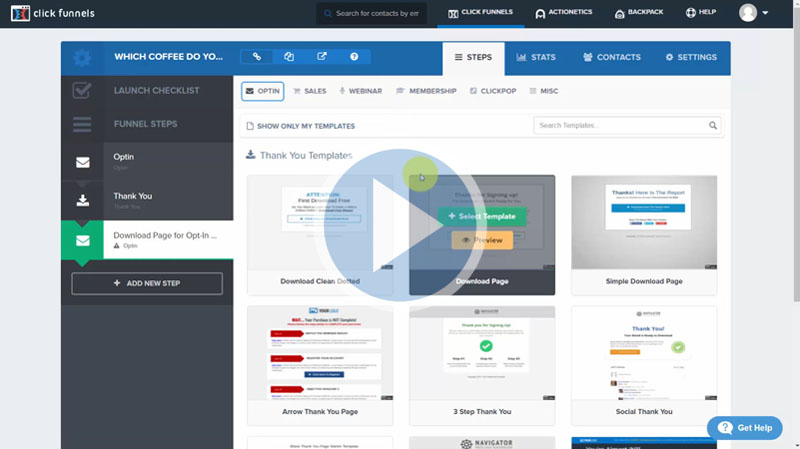Screen dimensions: 800x449
Task: Open the external preview funnel icon
Action: click(x=321, y=57)
